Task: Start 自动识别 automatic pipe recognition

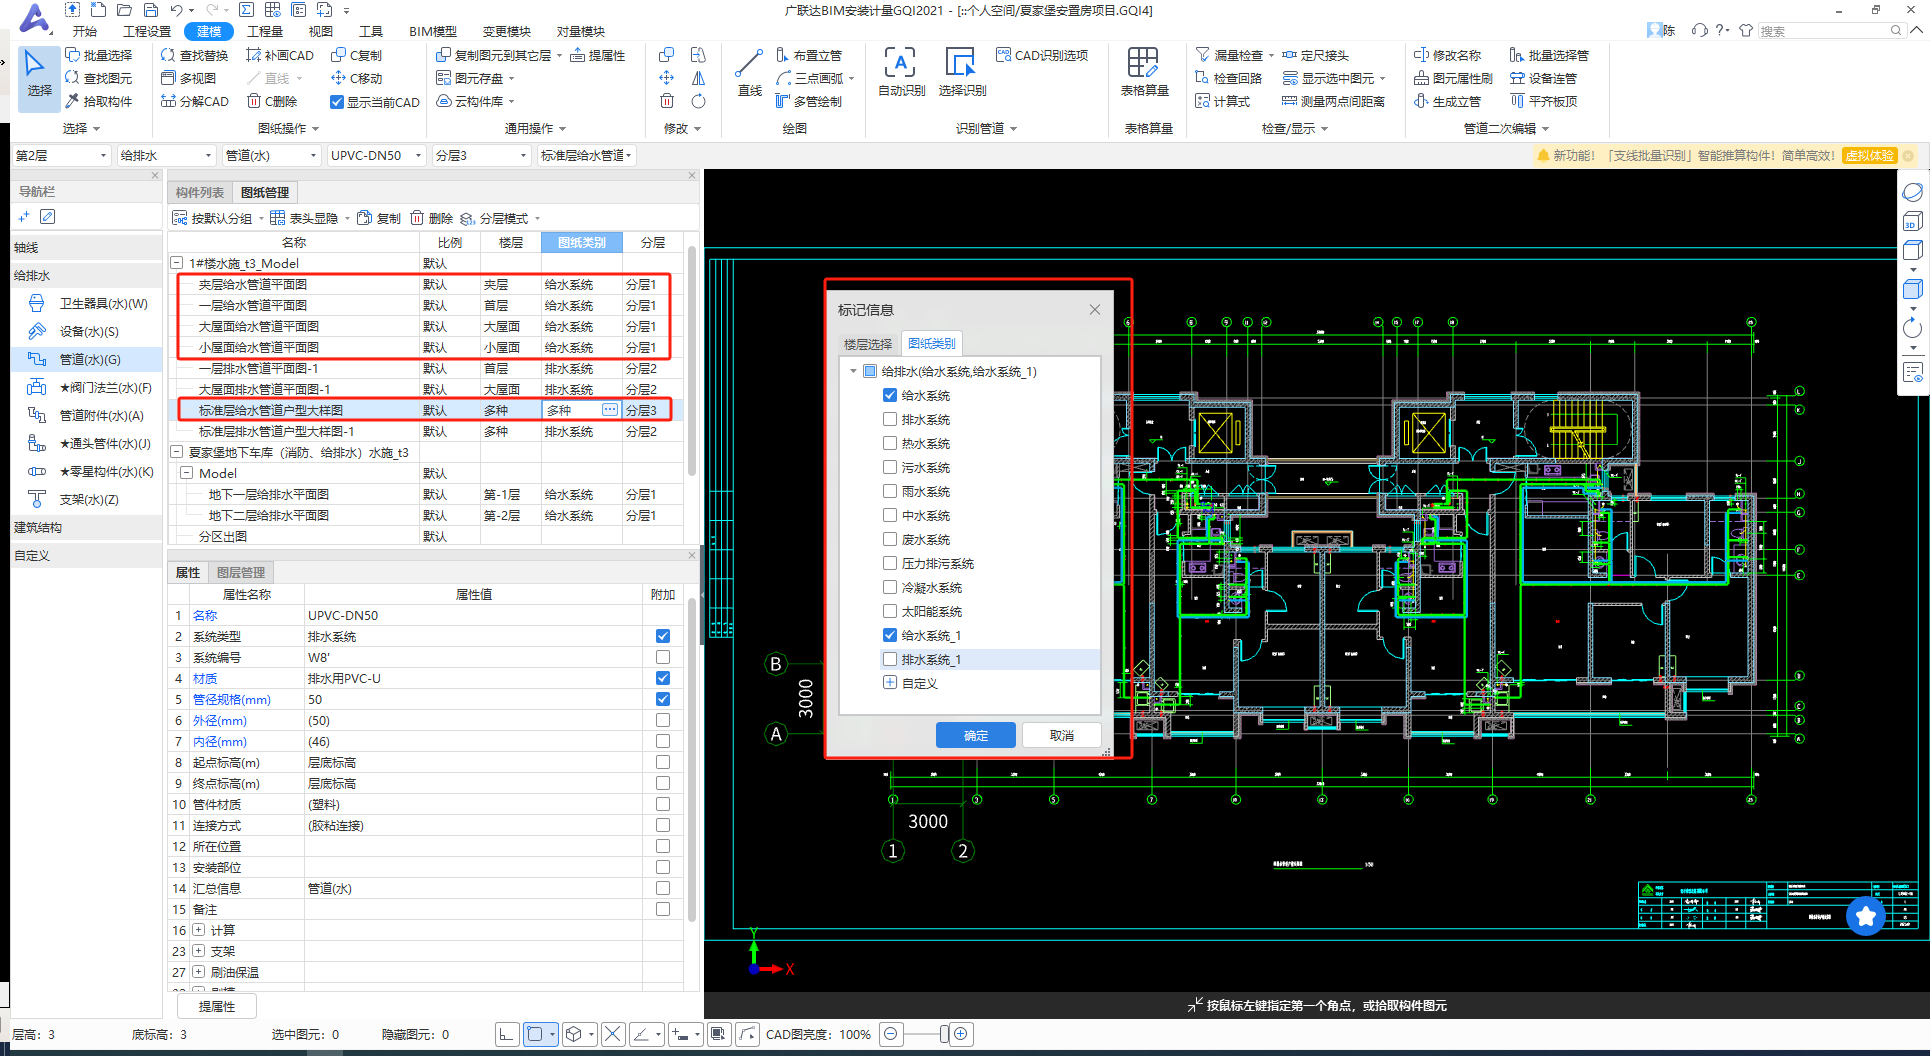Action: (901, 74)
